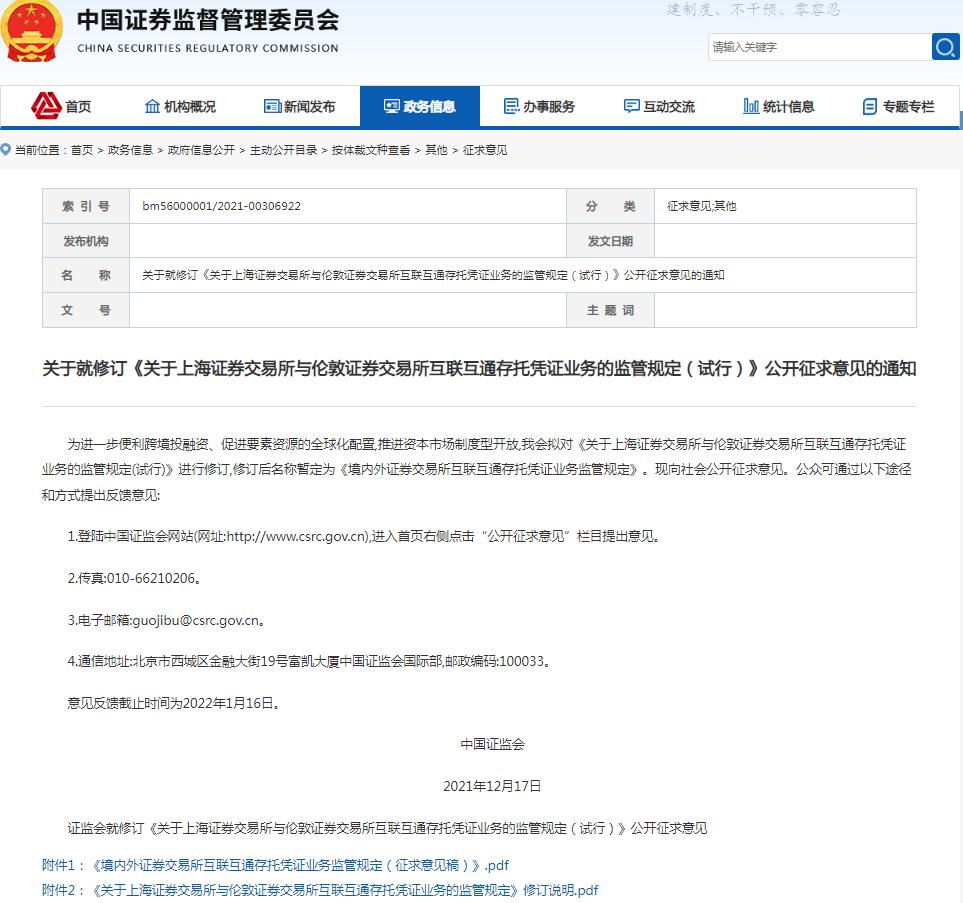Click the large article headline
The height and width of the screenshot is (903, 963).
(479, 369)
